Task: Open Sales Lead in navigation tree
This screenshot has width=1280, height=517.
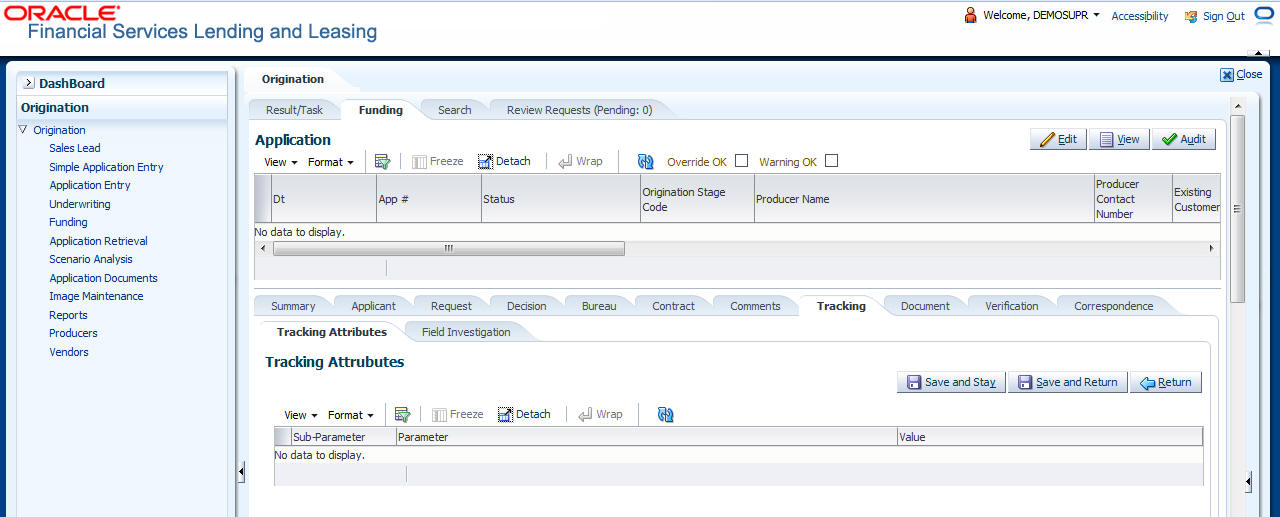Action: [75, 148]
